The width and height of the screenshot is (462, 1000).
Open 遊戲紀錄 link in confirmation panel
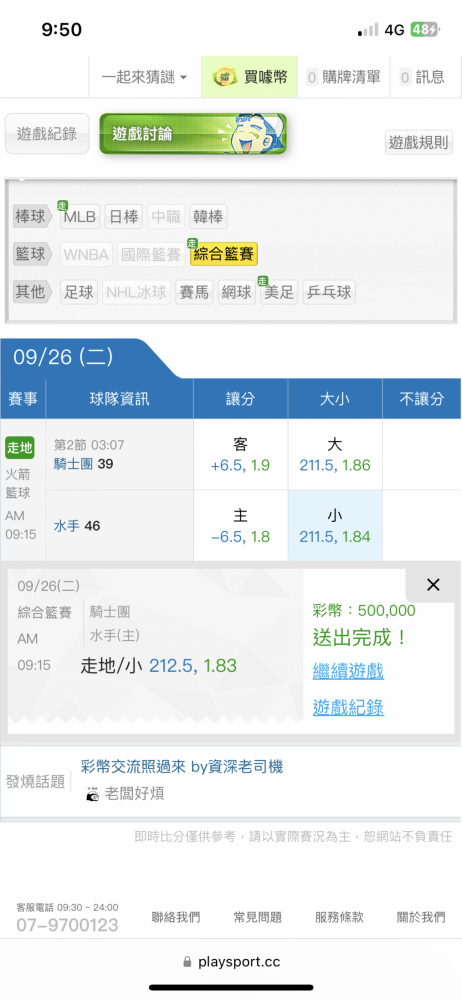click(348, 707)
